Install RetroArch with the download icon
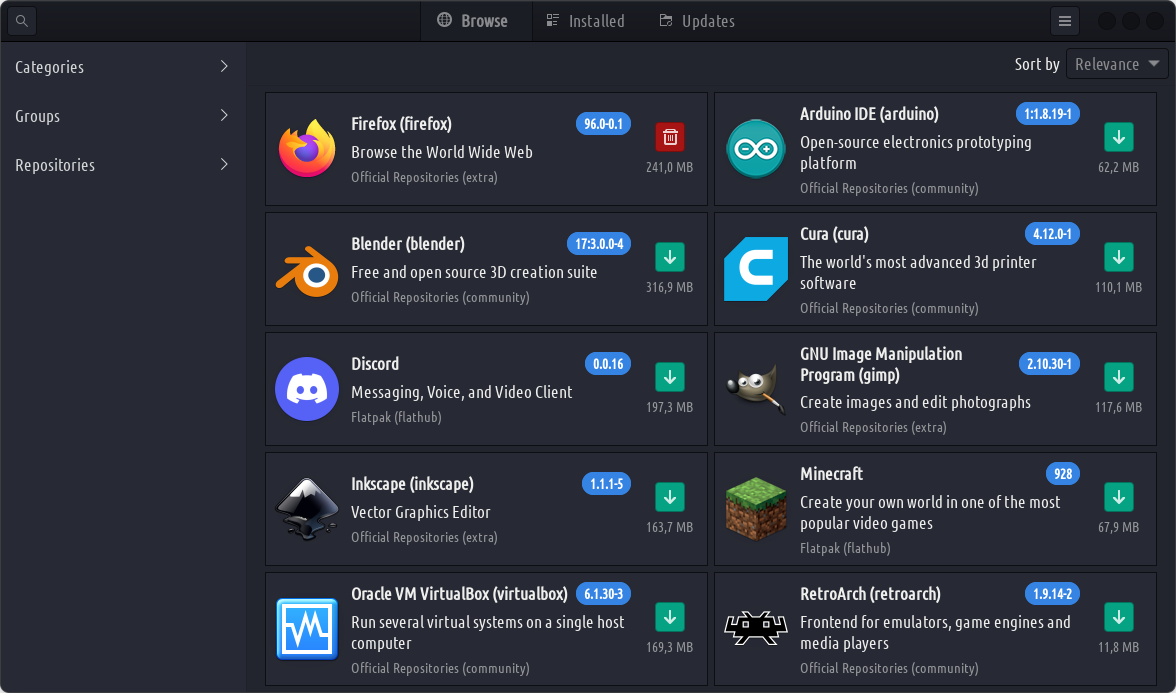Screen dimensions: 1176x693 (1118, 617)
